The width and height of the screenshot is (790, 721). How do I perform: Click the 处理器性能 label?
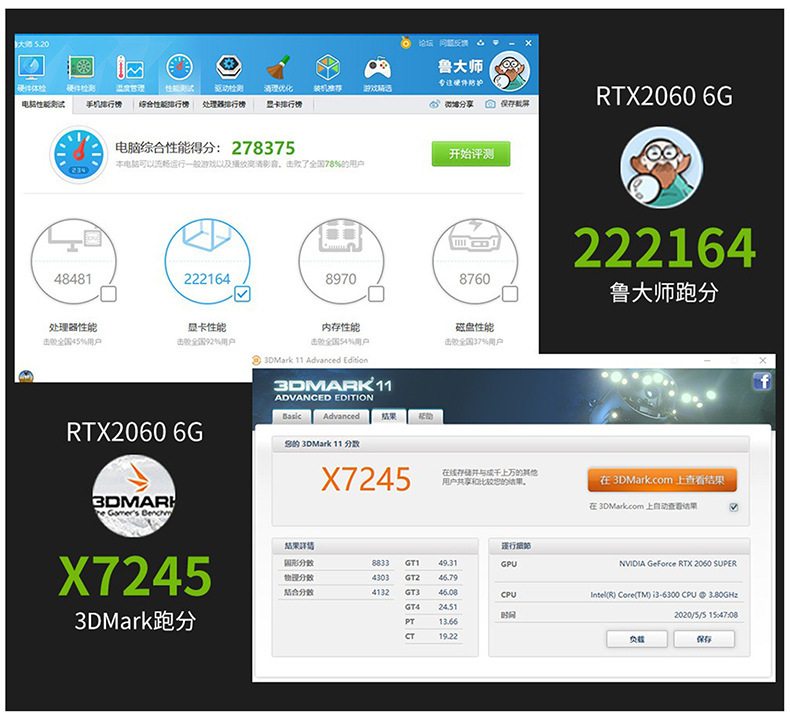[73, 327]
